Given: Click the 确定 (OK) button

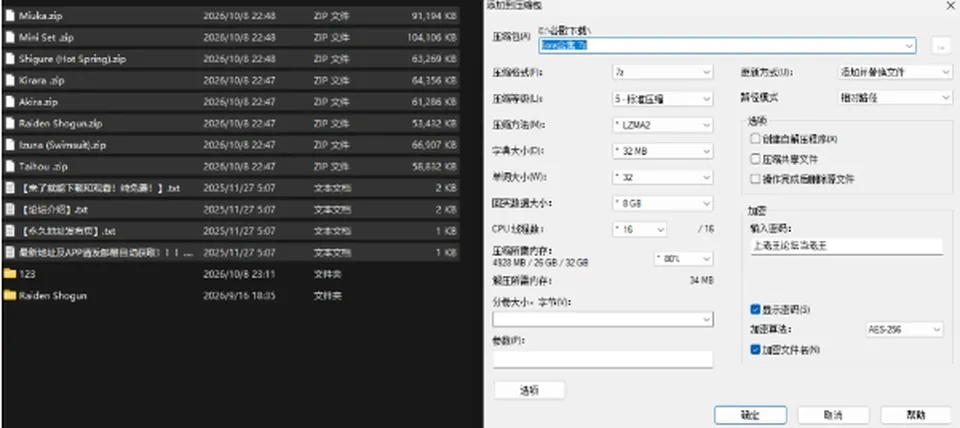Looking at the screenshot, I should click(751, 415).
